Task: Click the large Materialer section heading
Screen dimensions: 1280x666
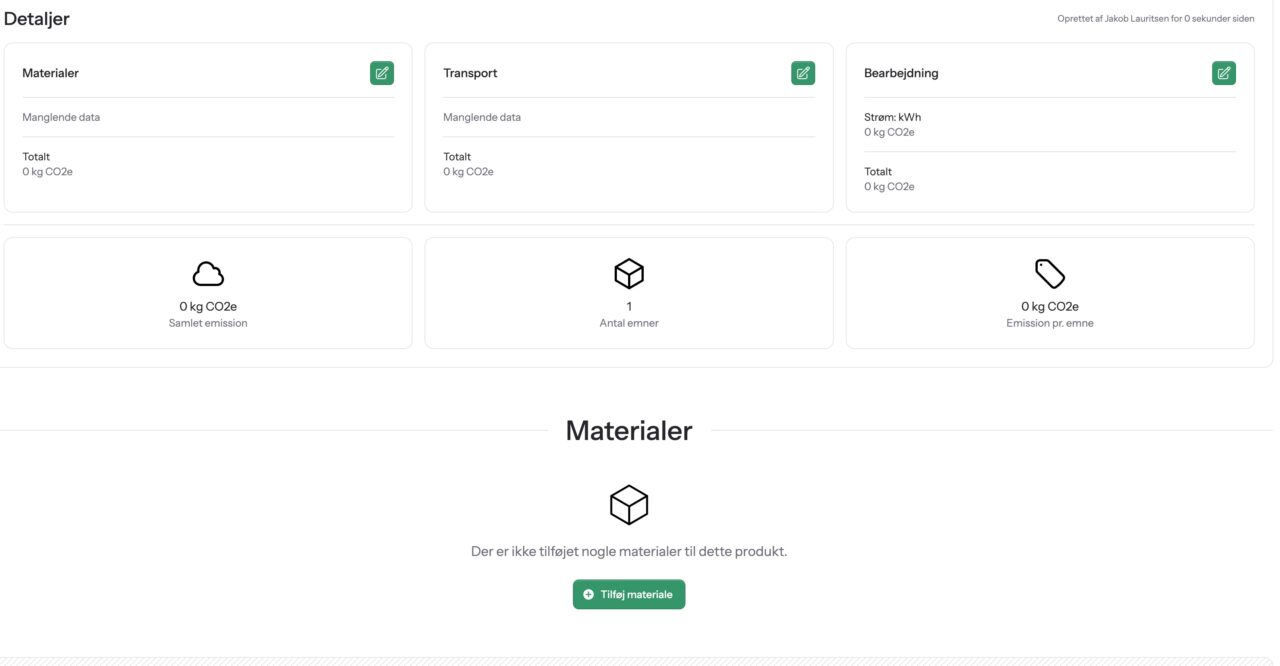Action: click(628, 430)
